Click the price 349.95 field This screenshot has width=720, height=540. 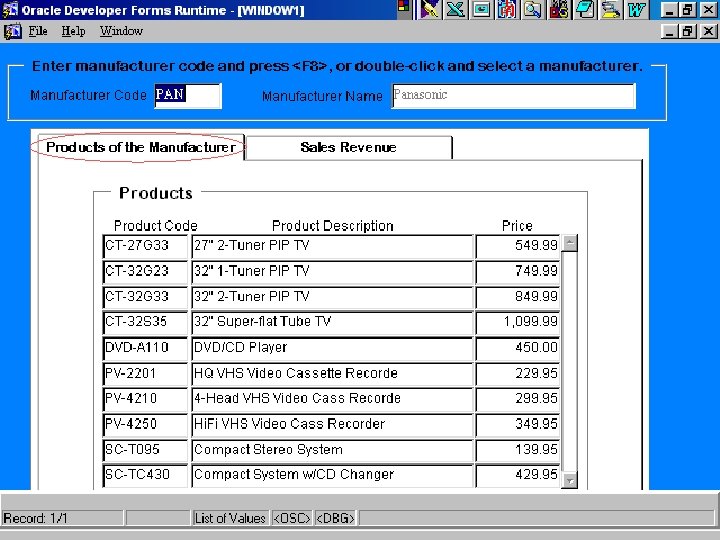(x=518, y=425)
